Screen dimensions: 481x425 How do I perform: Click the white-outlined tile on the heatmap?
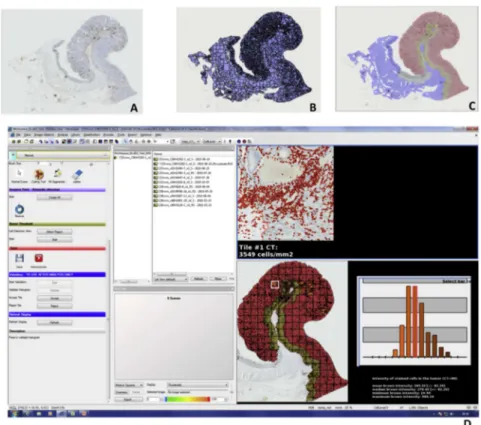(274, 284)
